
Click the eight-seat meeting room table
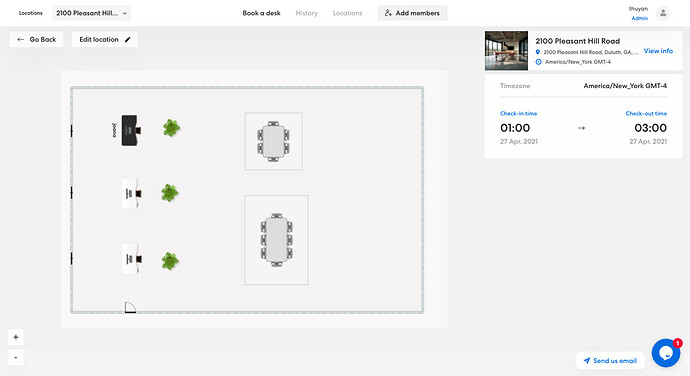tap(276, 240)
